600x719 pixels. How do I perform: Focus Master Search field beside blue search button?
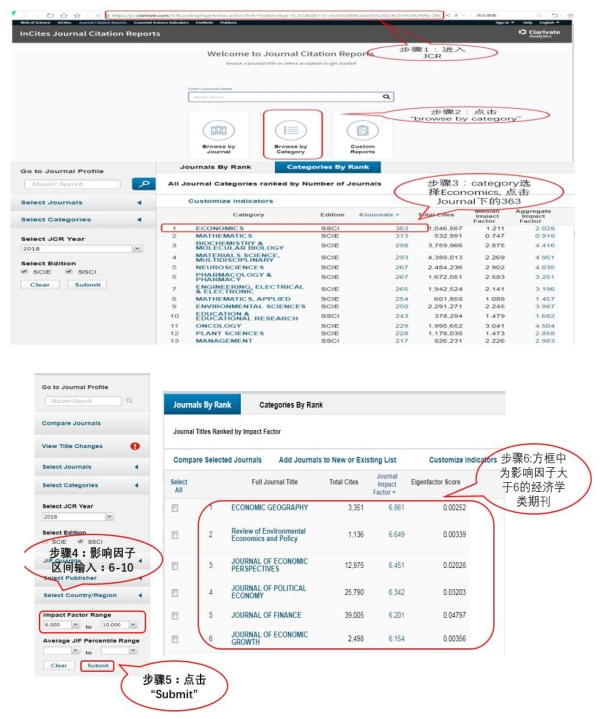(72, 184)
